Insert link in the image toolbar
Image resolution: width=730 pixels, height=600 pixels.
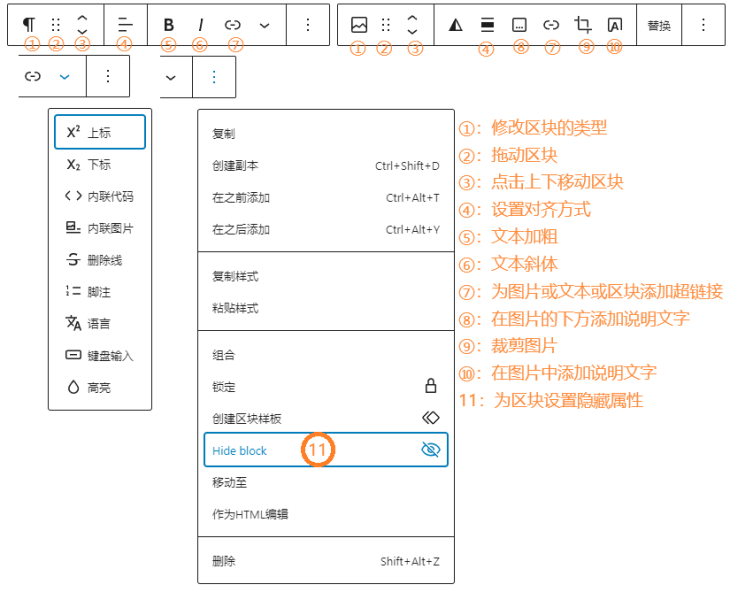[551, 25]
